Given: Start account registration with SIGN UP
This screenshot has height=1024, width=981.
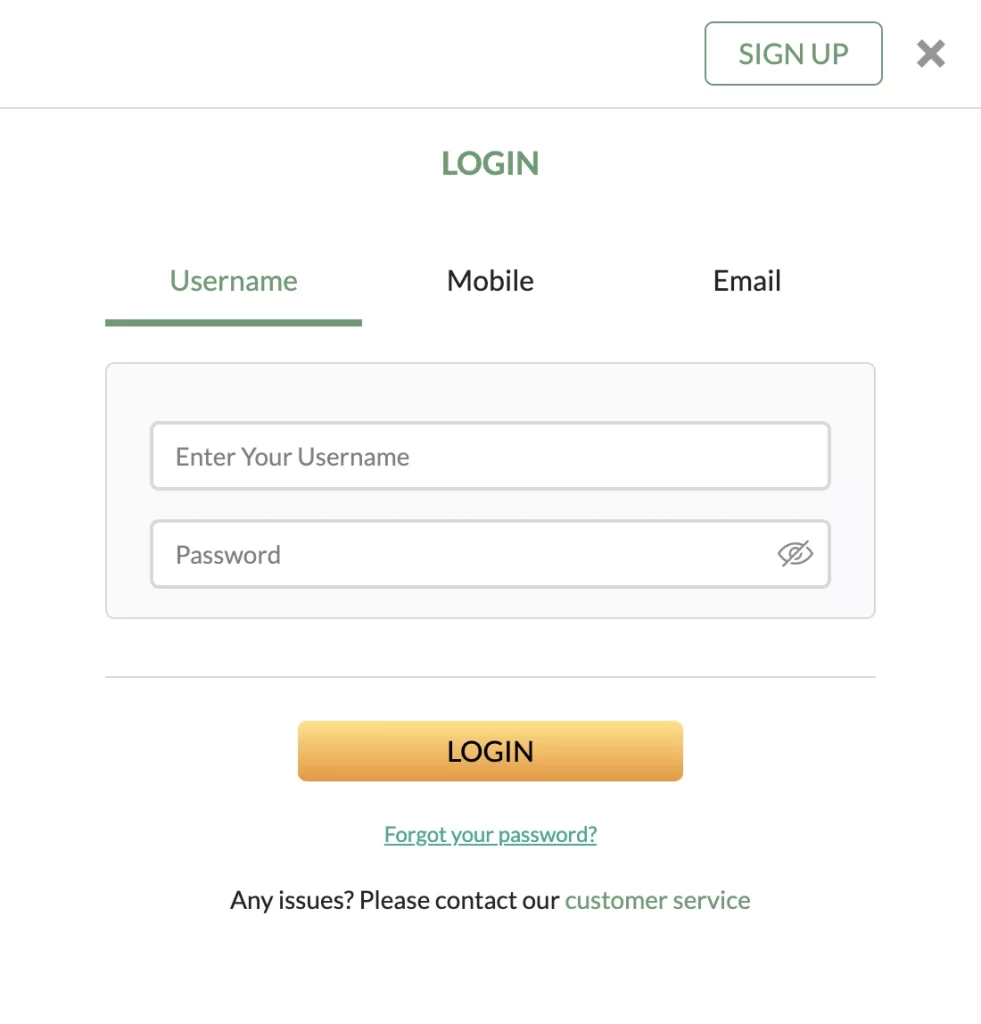Looking at the screenshot, I should [x=793, y=53].
